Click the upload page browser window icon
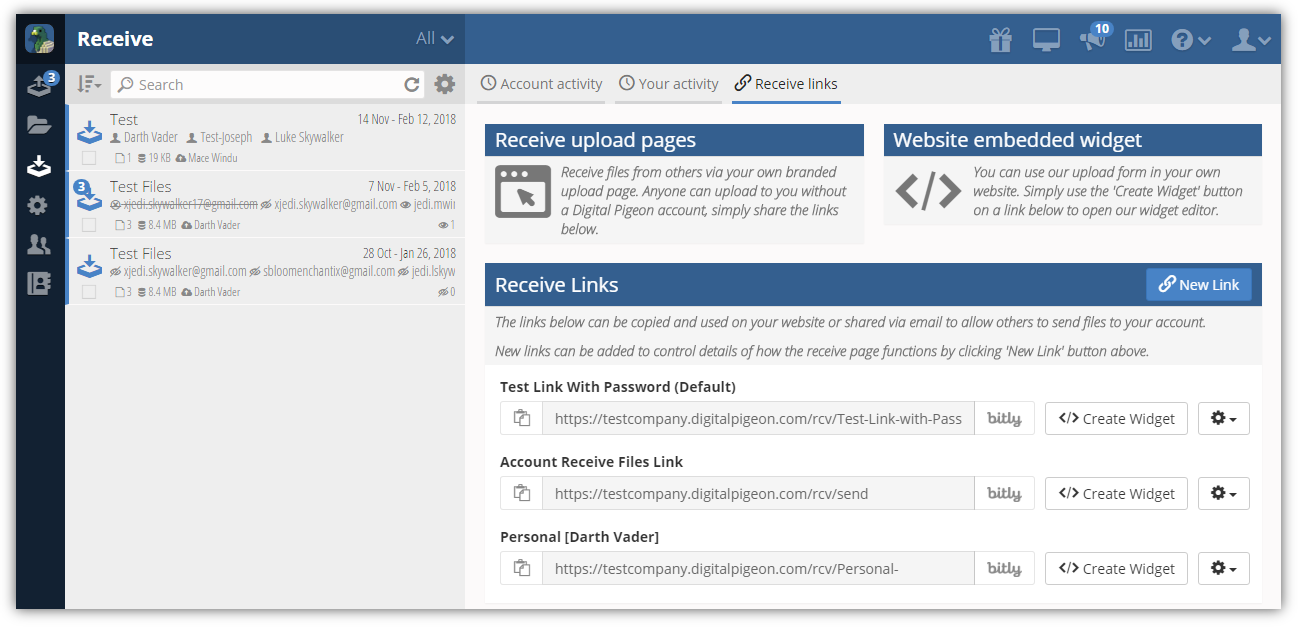1298x627 pixels. tap(523, 192)
